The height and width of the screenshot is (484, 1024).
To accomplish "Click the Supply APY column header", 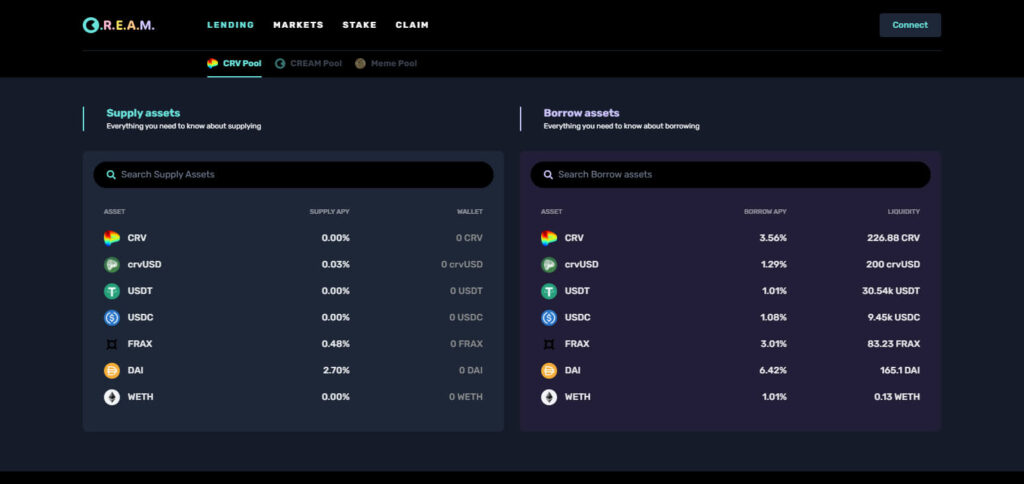I will point(330,212).
